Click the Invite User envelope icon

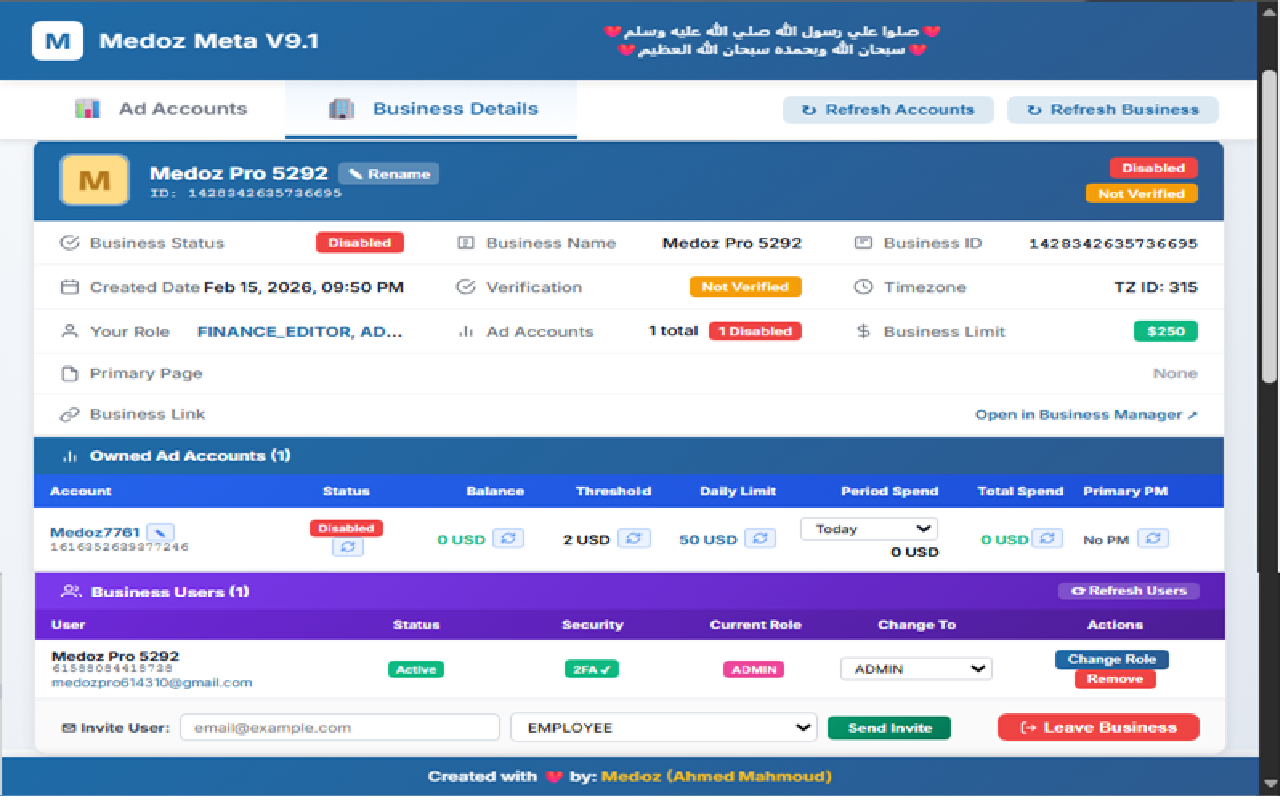point(68,728)
